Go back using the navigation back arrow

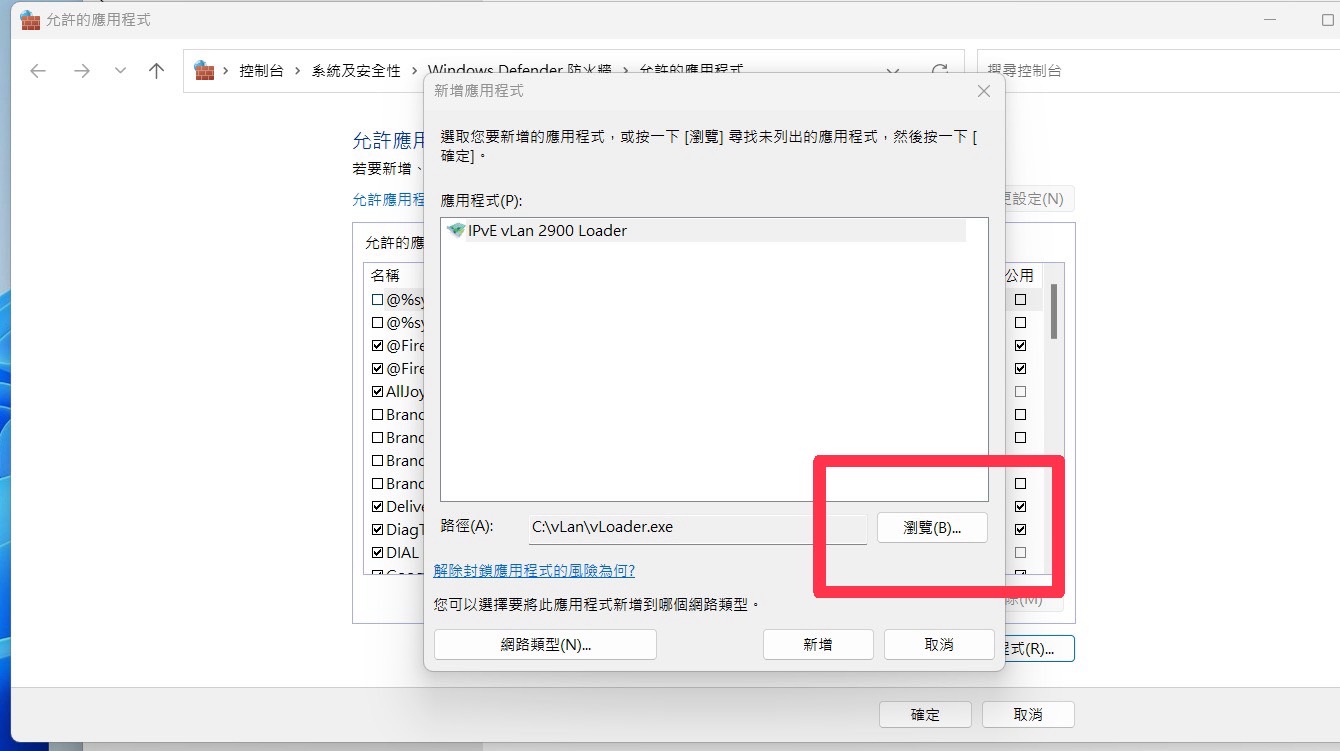point(38,71)
